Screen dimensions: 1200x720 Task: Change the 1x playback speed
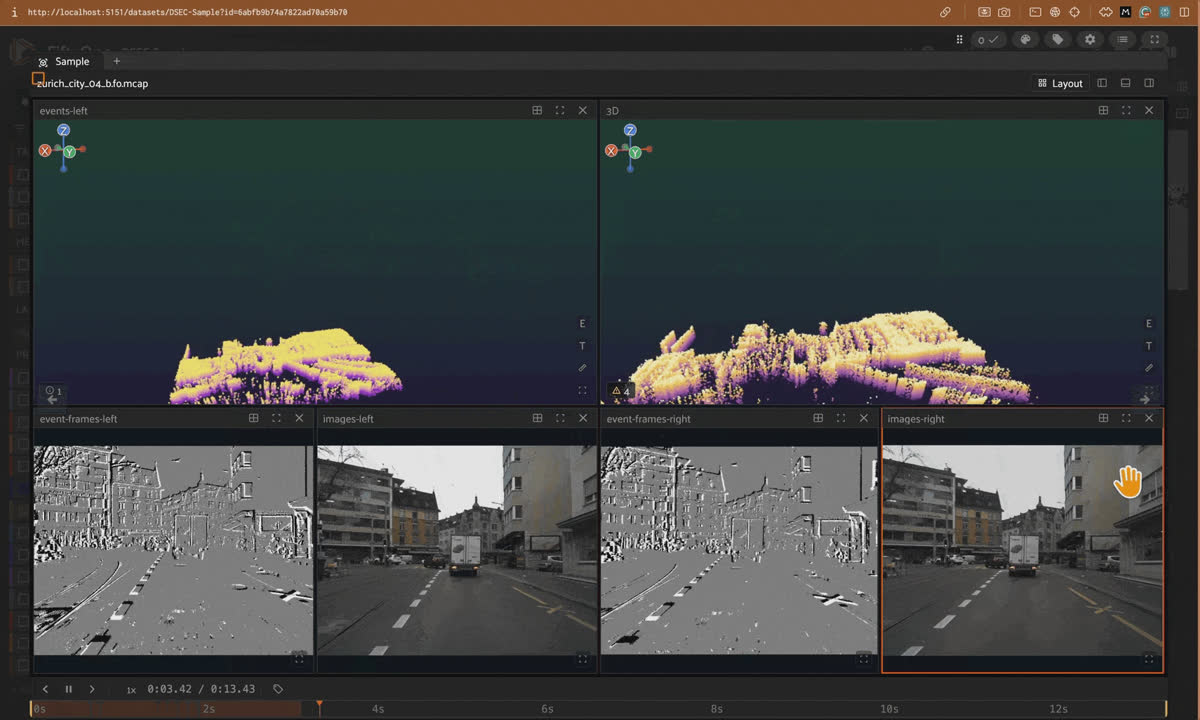pyautogui.click(x=131, y=690)
